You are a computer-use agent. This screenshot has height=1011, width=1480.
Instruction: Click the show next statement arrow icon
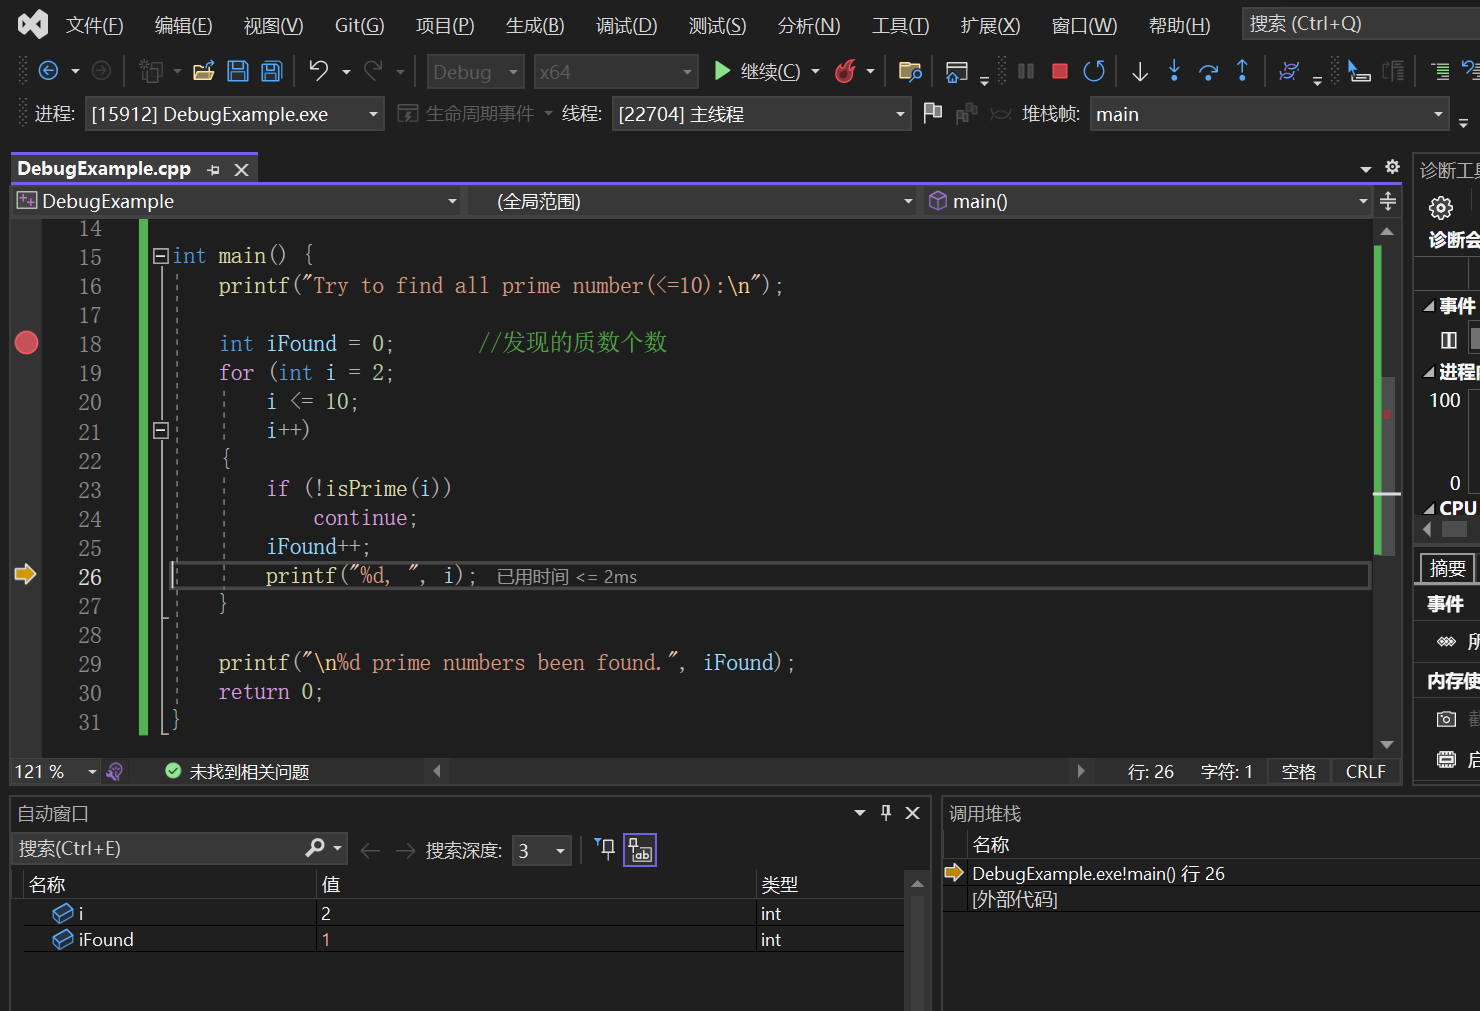tap(1139, 71)
